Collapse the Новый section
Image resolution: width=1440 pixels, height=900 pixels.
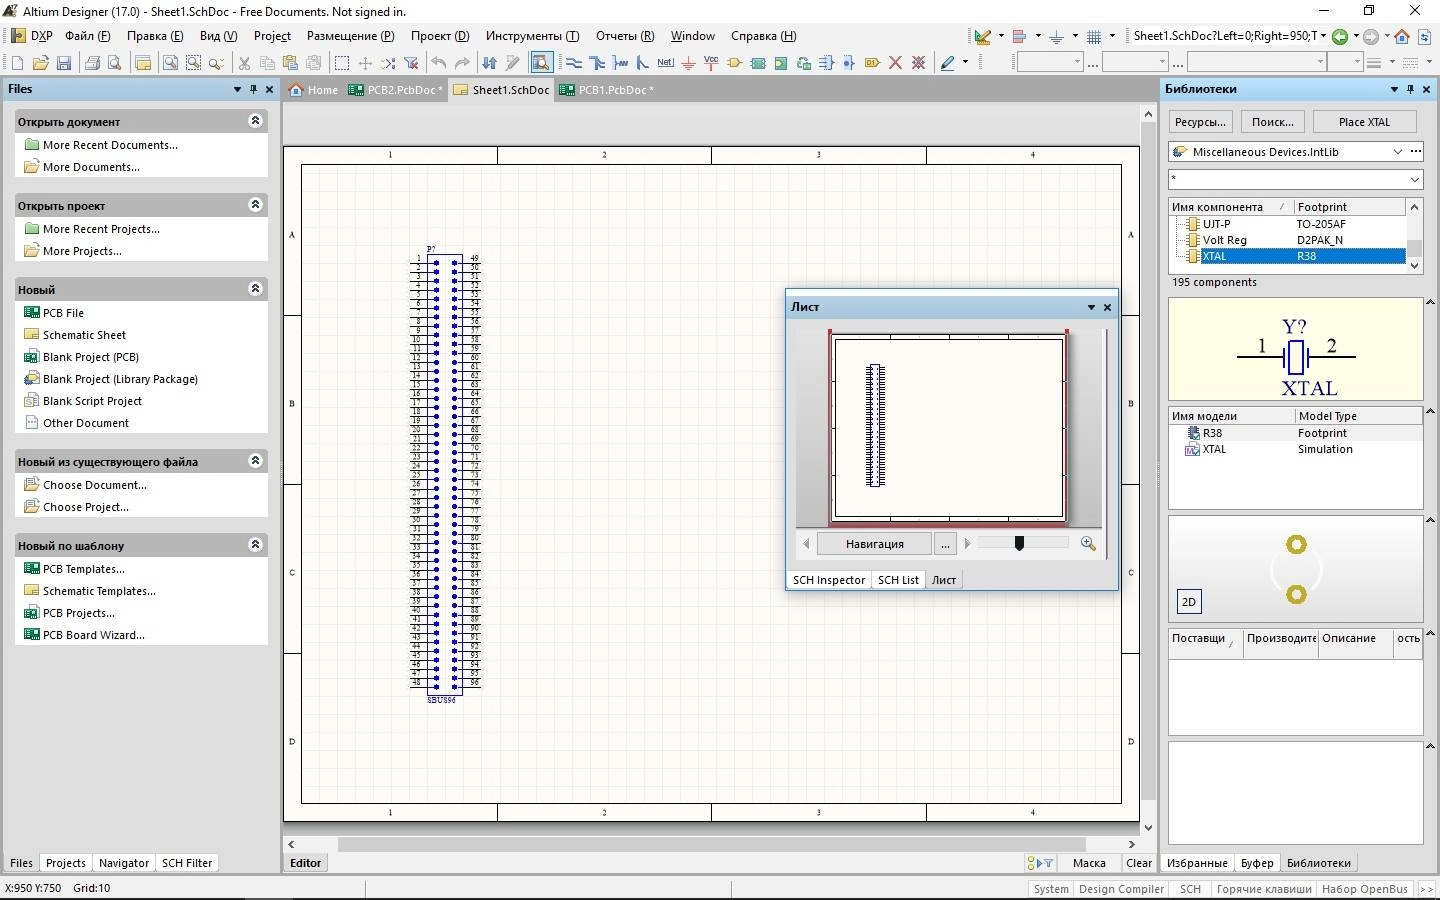[x=255, y=288]
